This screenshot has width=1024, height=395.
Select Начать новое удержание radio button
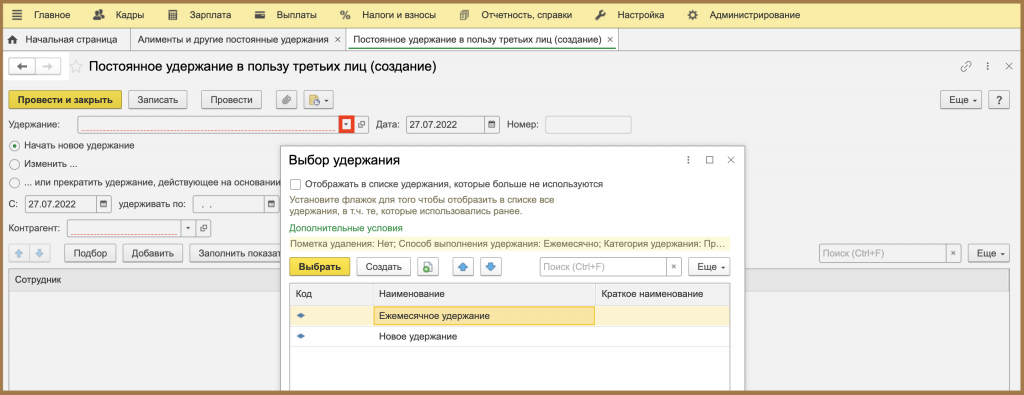[x=15, y=146]
